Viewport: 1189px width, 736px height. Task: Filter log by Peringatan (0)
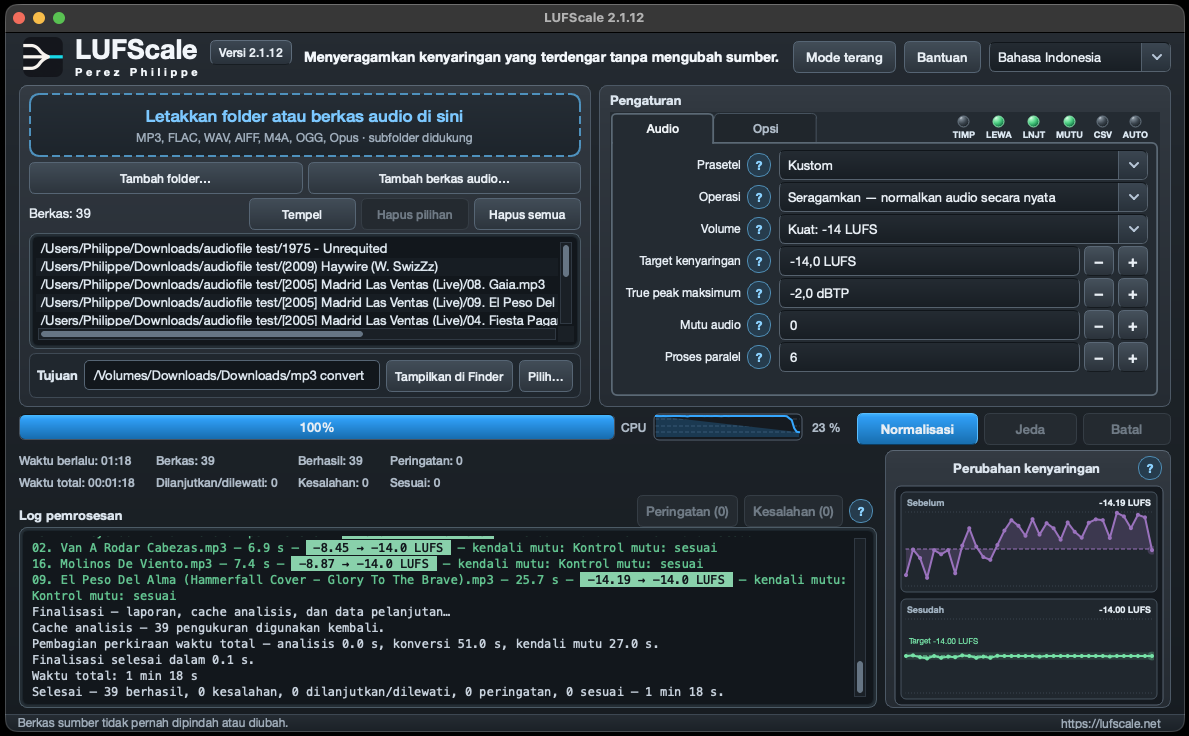click(687, 512)
